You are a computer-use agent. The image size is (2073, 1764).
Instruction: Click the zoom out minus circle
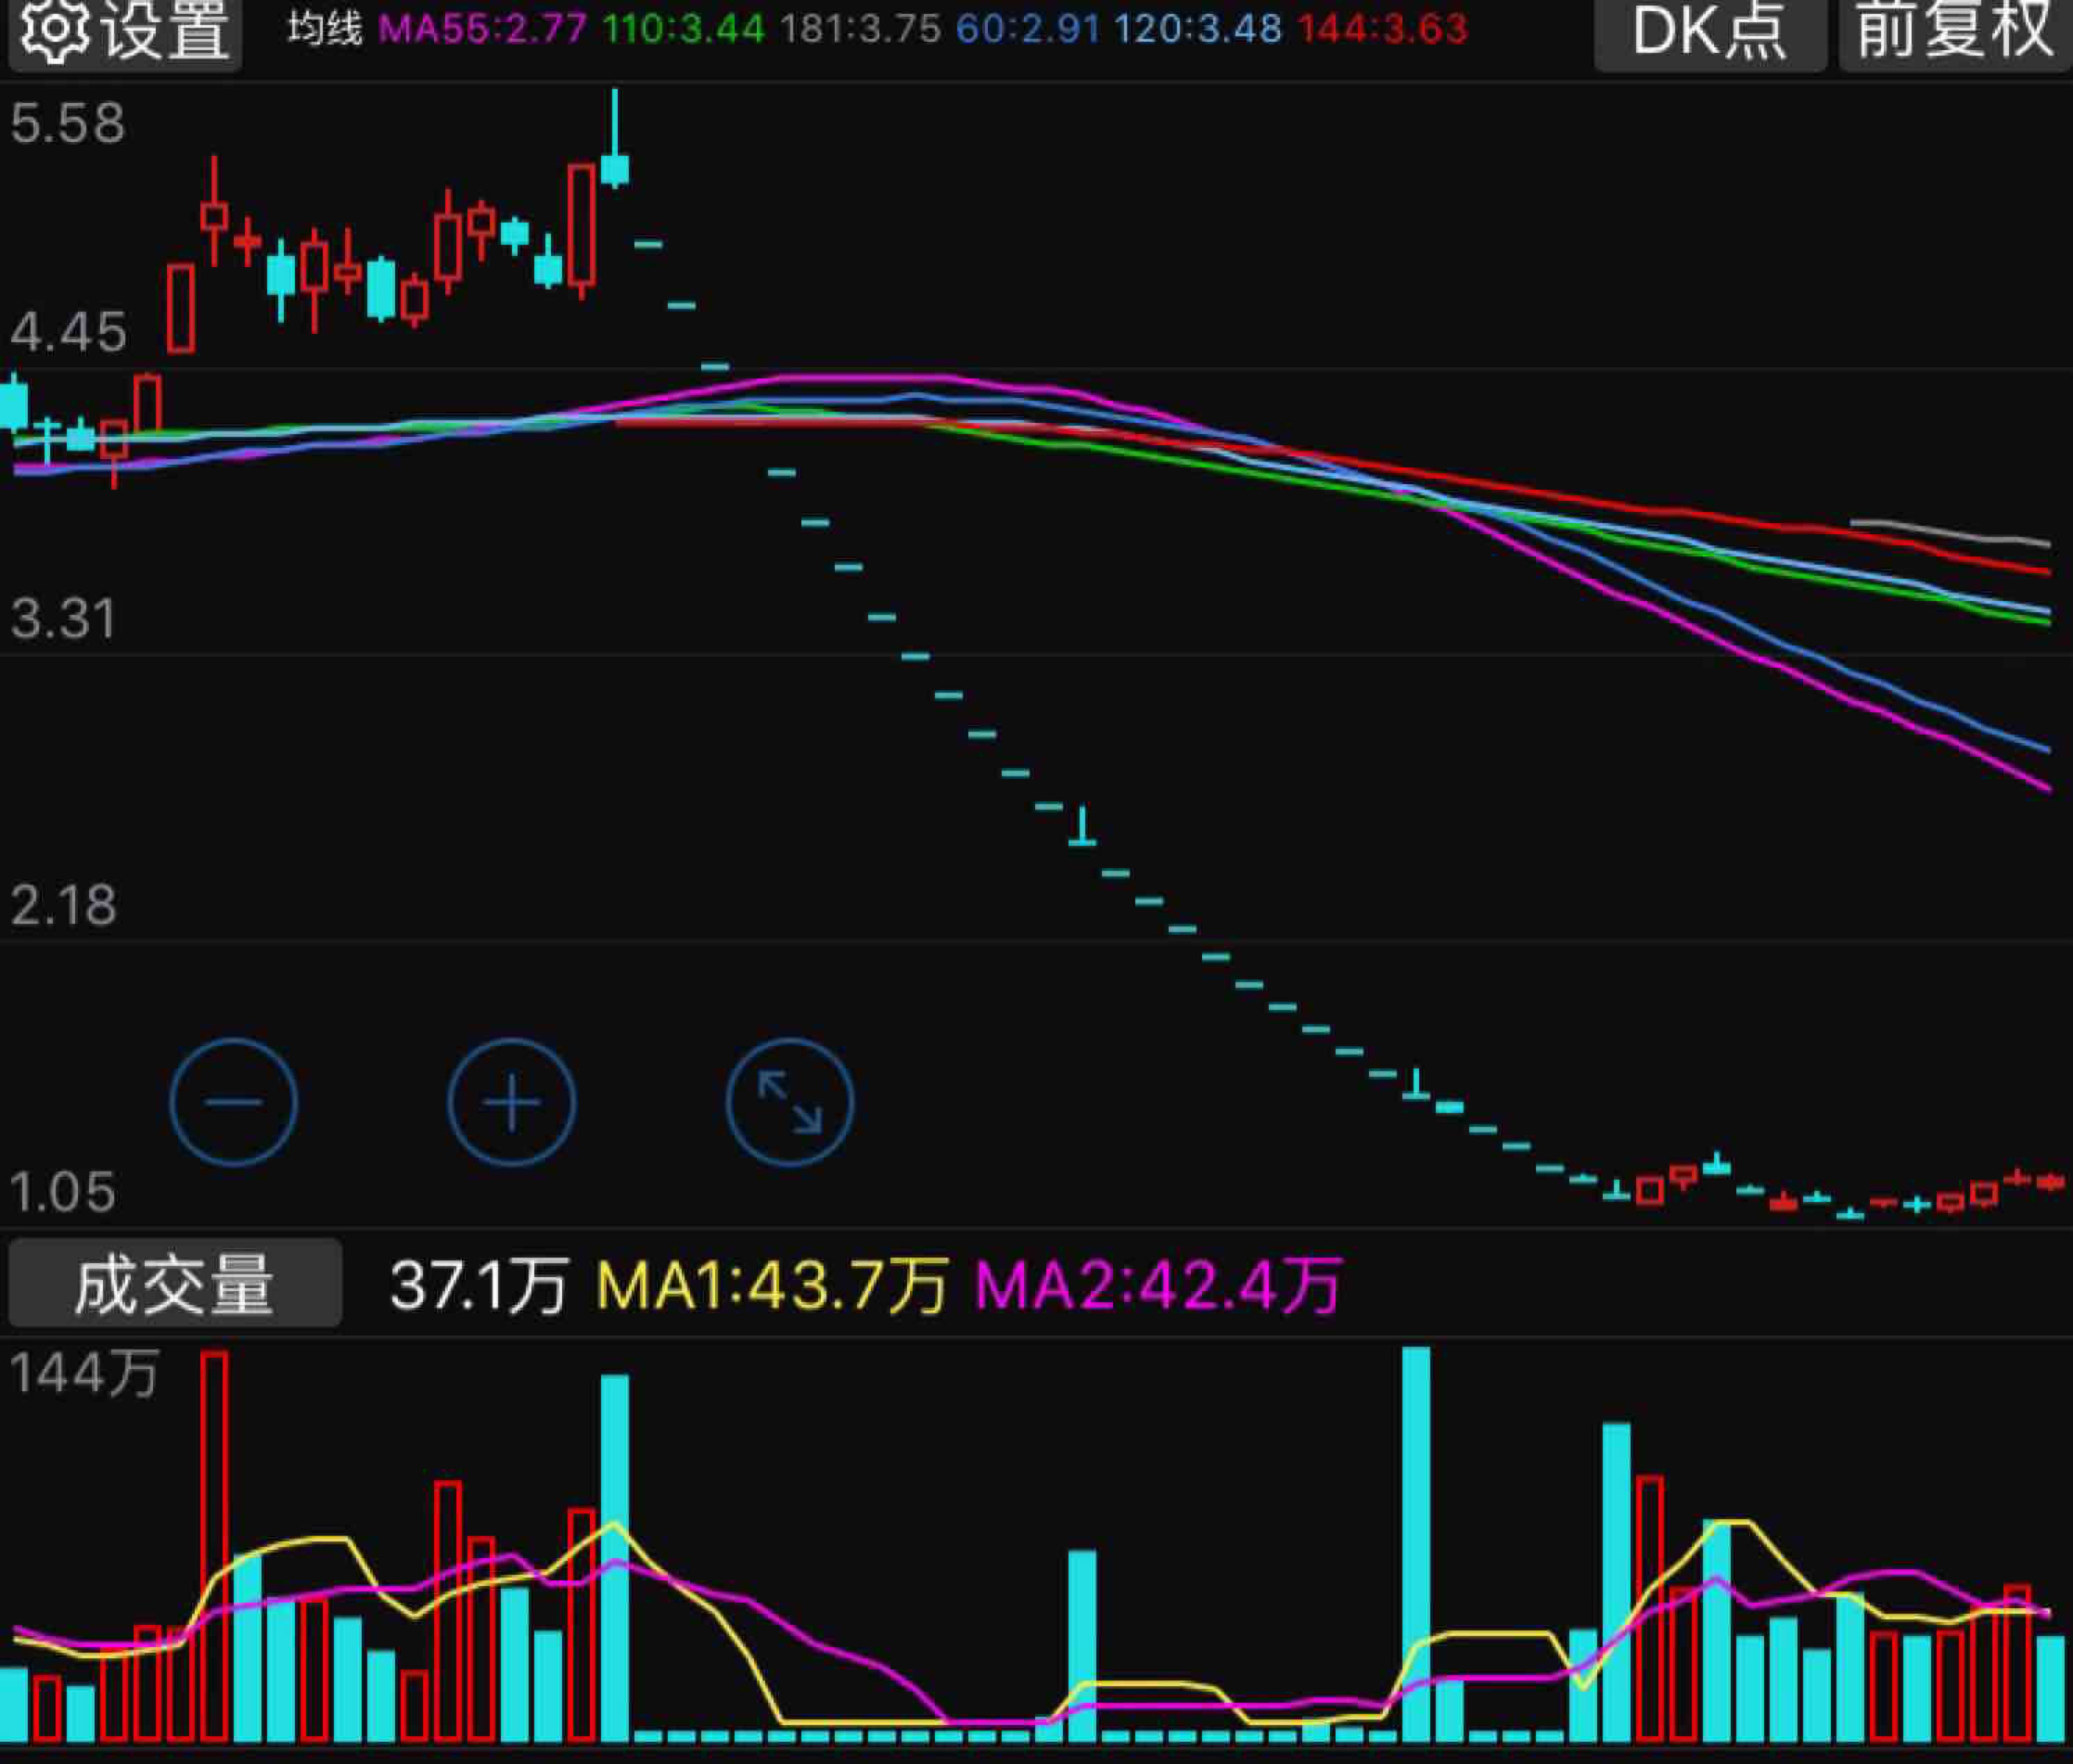tap(233, 1102)
